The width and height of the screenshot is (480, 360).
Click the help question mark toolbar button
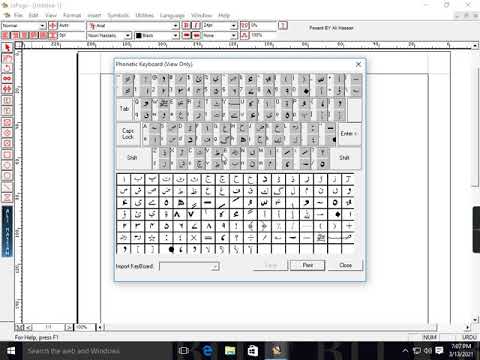click(283, 25)
